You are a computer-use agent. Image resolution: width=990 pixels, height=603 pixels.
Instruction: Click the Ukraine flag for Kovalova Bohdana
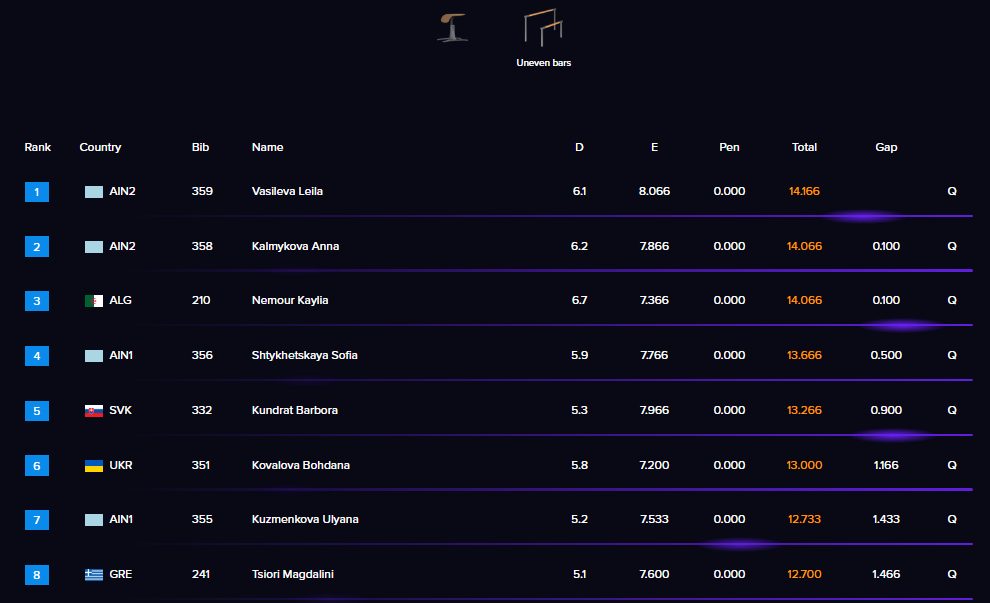(x=94, y=466)
